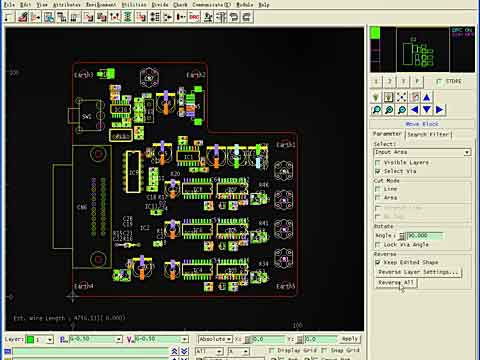Open the Utilities menu
480x360 pixels.
[134, 5]
